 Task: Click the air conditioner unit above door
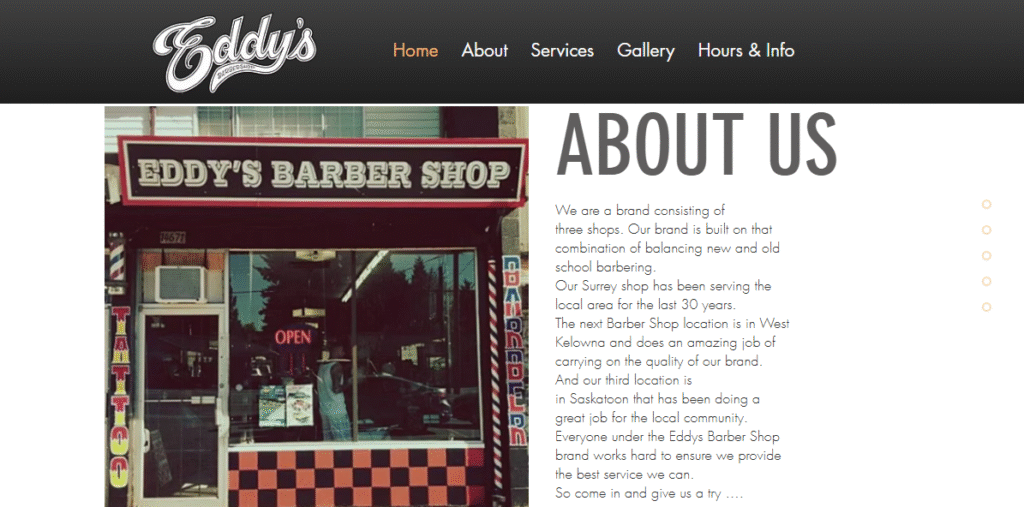(x=180, y=284)
